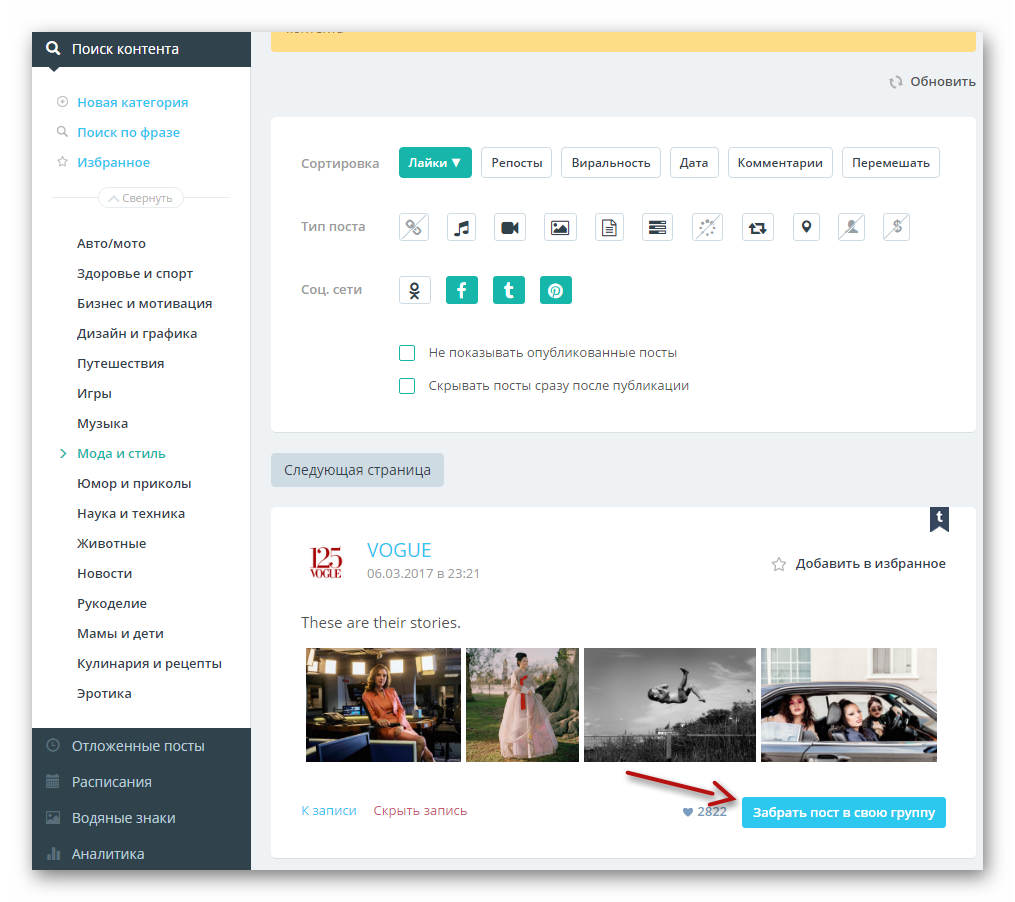Toggle the repost post type filter
Viewport: 1015px width, 902px height.
[757, 227]
